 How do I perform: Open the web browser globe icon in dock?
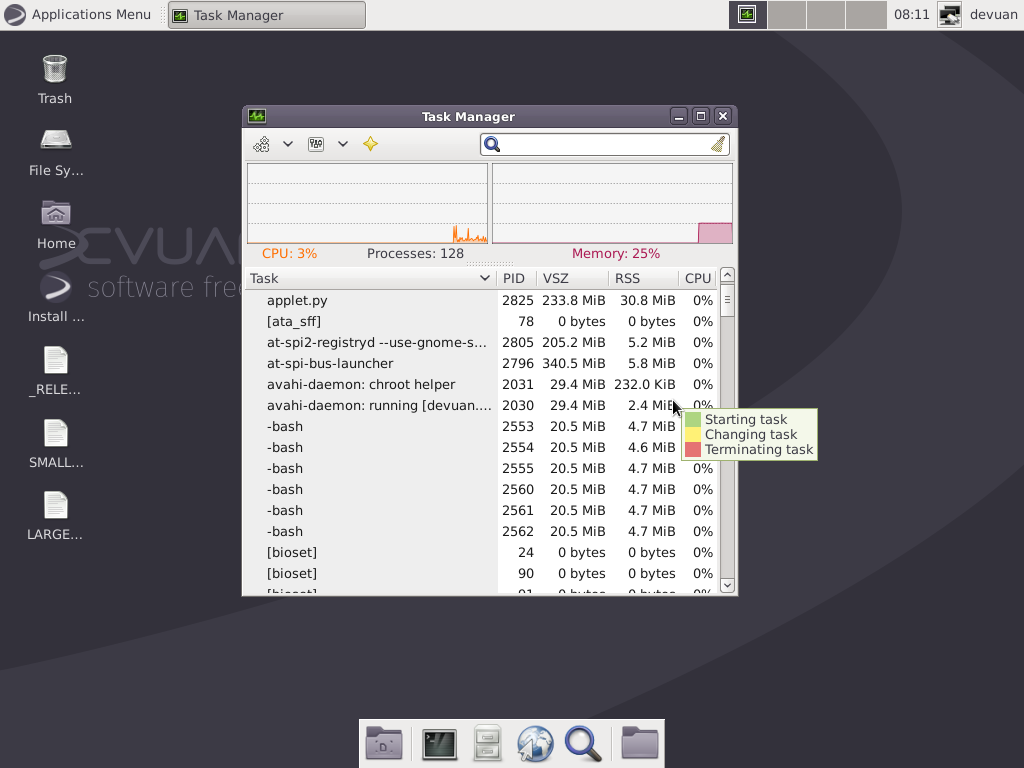coord(534,743)
